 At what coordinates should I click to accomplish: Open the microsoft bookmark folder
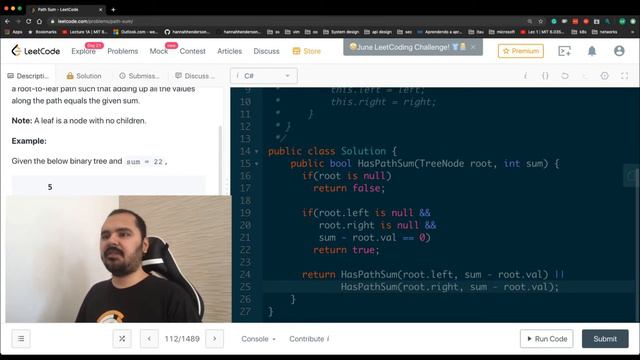(502, 32)
